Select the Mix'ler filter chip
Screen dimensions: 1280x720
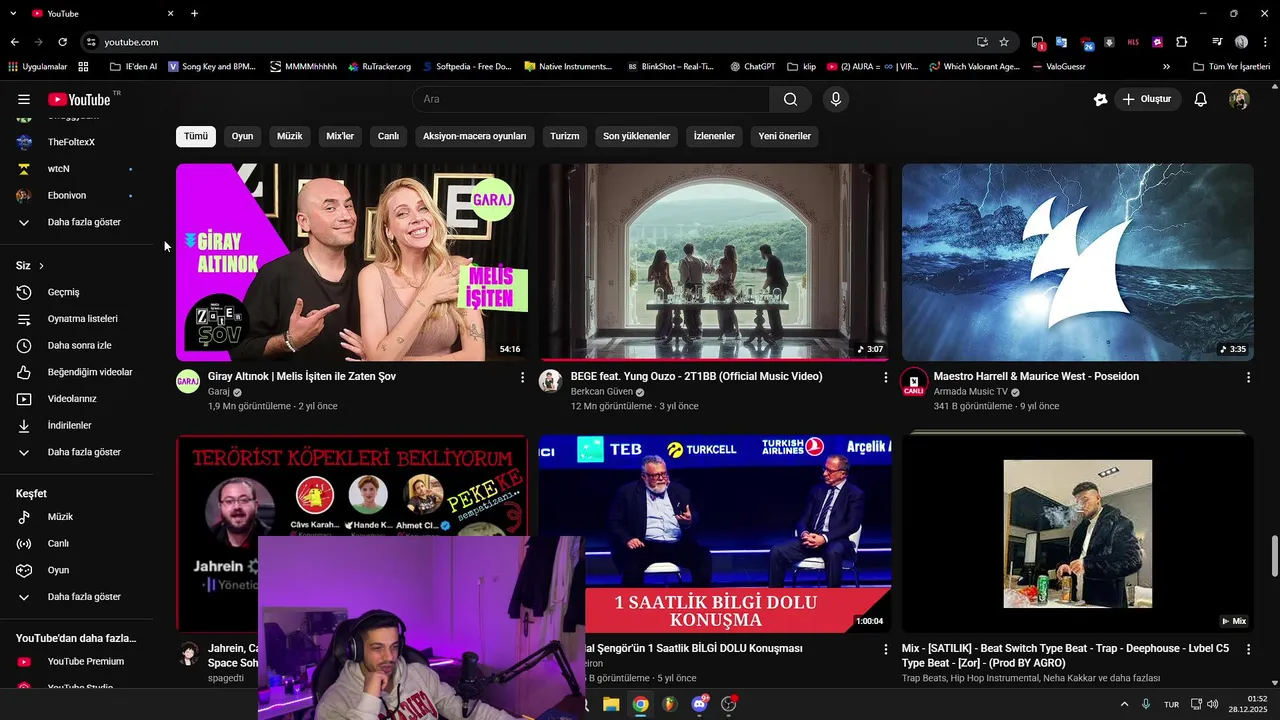click(x=341, y=136)
